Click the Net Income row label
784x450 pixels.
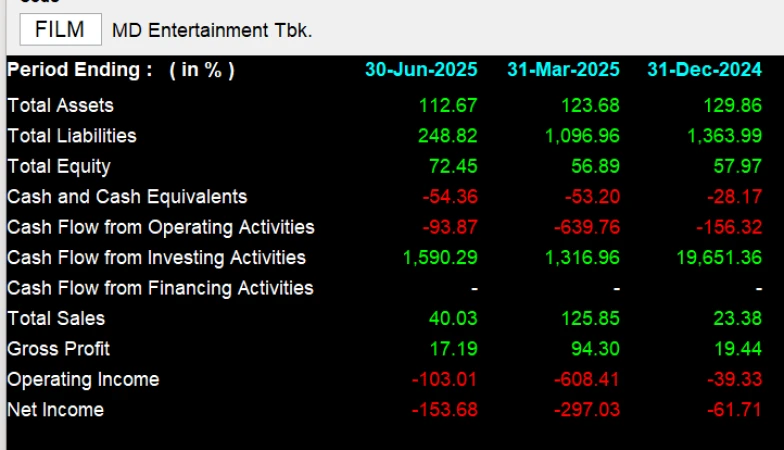click(55, 410)
